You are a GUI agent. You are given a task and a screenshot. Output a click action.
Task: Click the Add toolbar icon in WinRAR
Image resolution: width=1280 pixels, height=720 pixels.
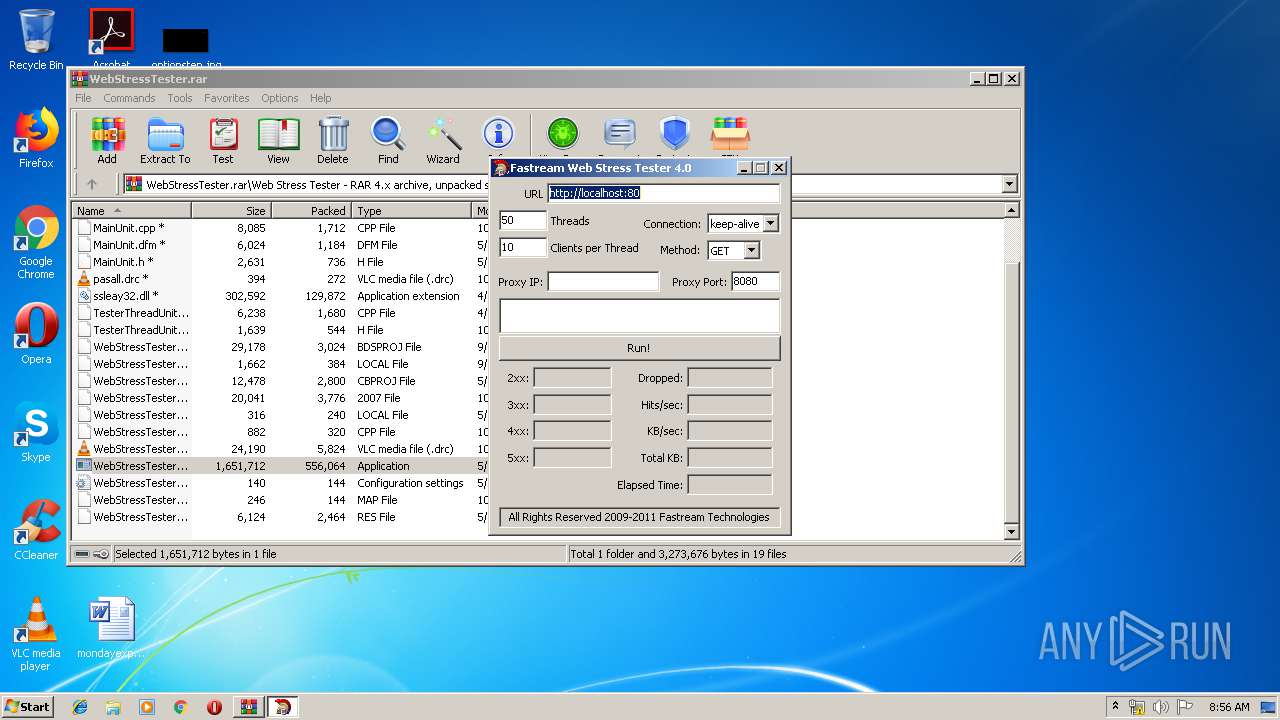[x=107, y=140]
